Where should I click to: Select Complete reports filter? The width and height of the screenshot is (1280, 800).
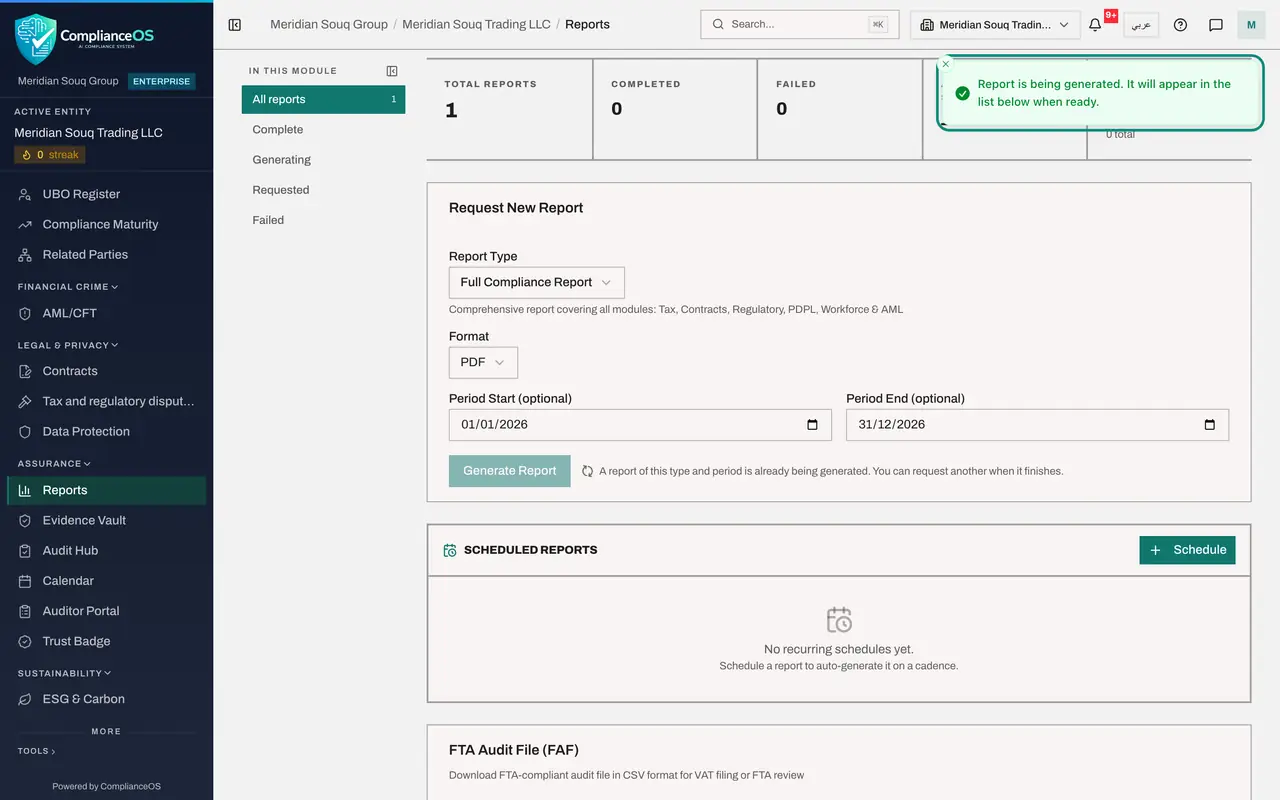tap(323, 129)
